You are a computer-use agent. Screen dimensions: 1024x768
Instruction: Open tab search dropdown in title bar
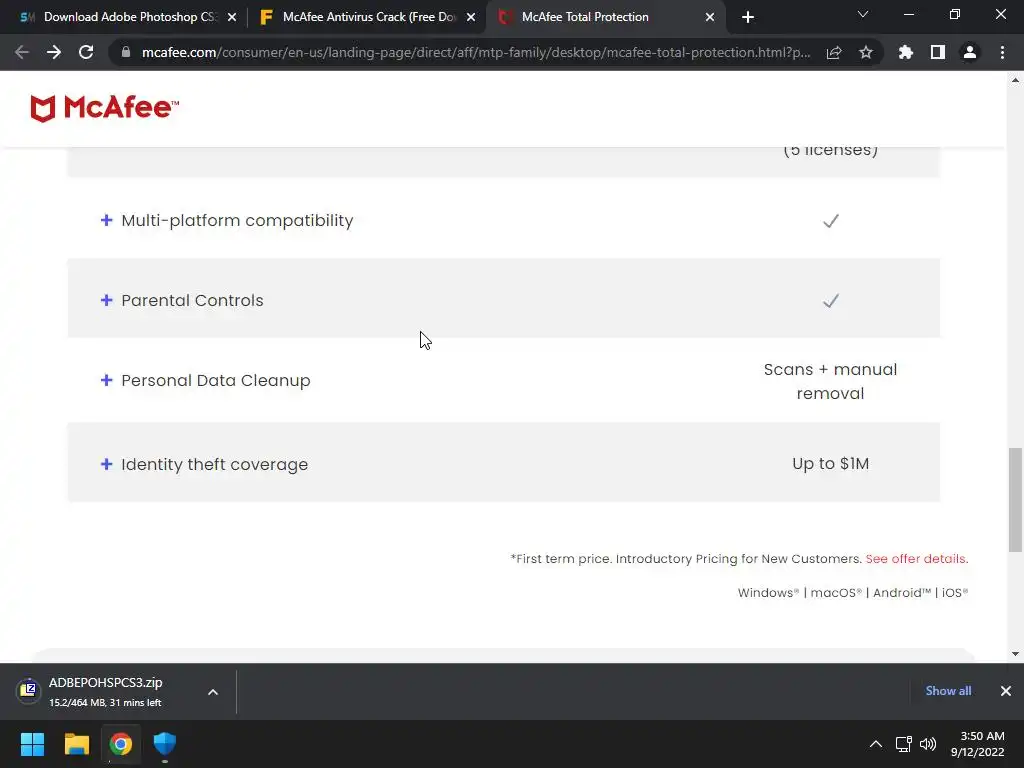863,14
